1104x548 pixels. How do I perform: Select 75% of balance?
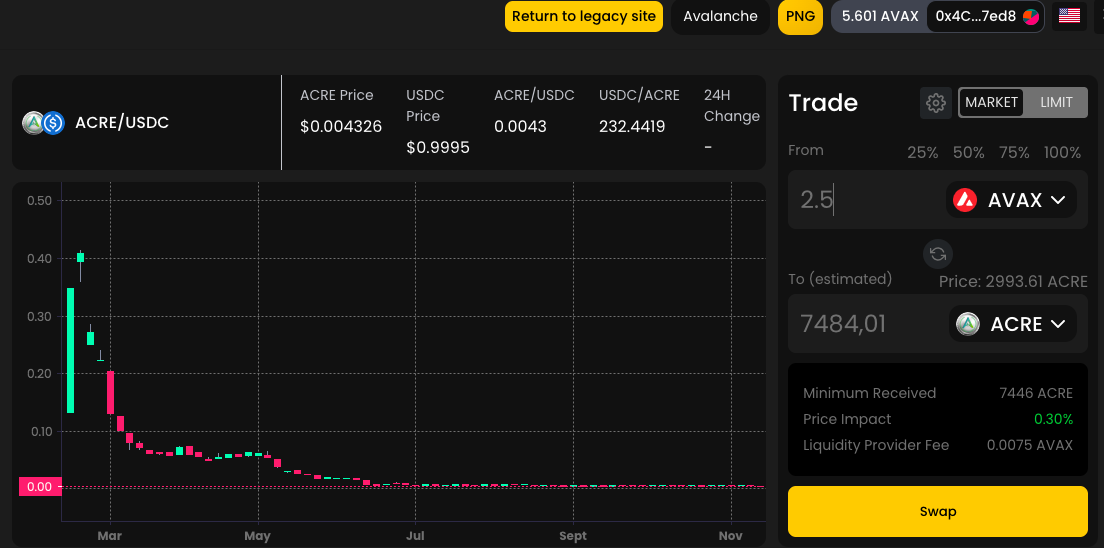(x=1014, y=153)
